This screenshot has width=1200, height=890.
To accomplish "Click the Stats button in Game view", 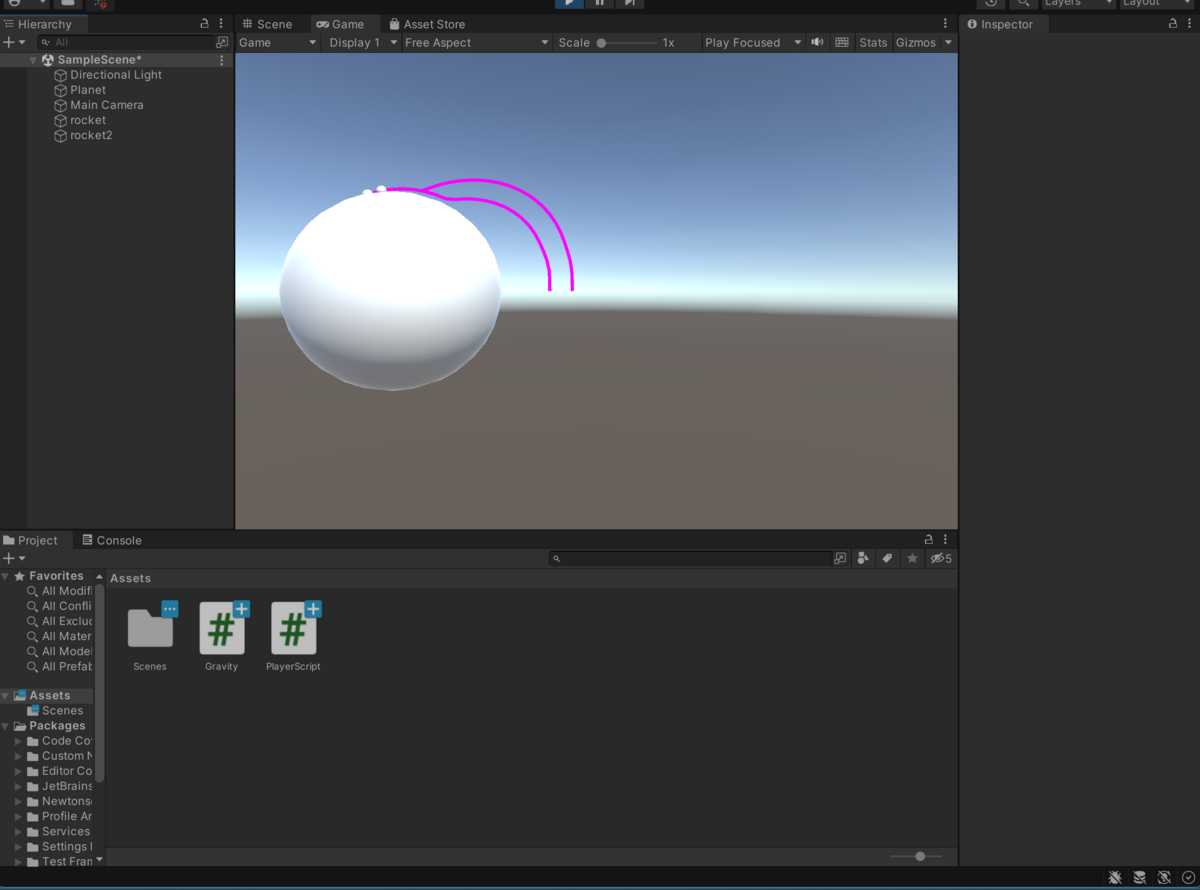I will 873,42.
